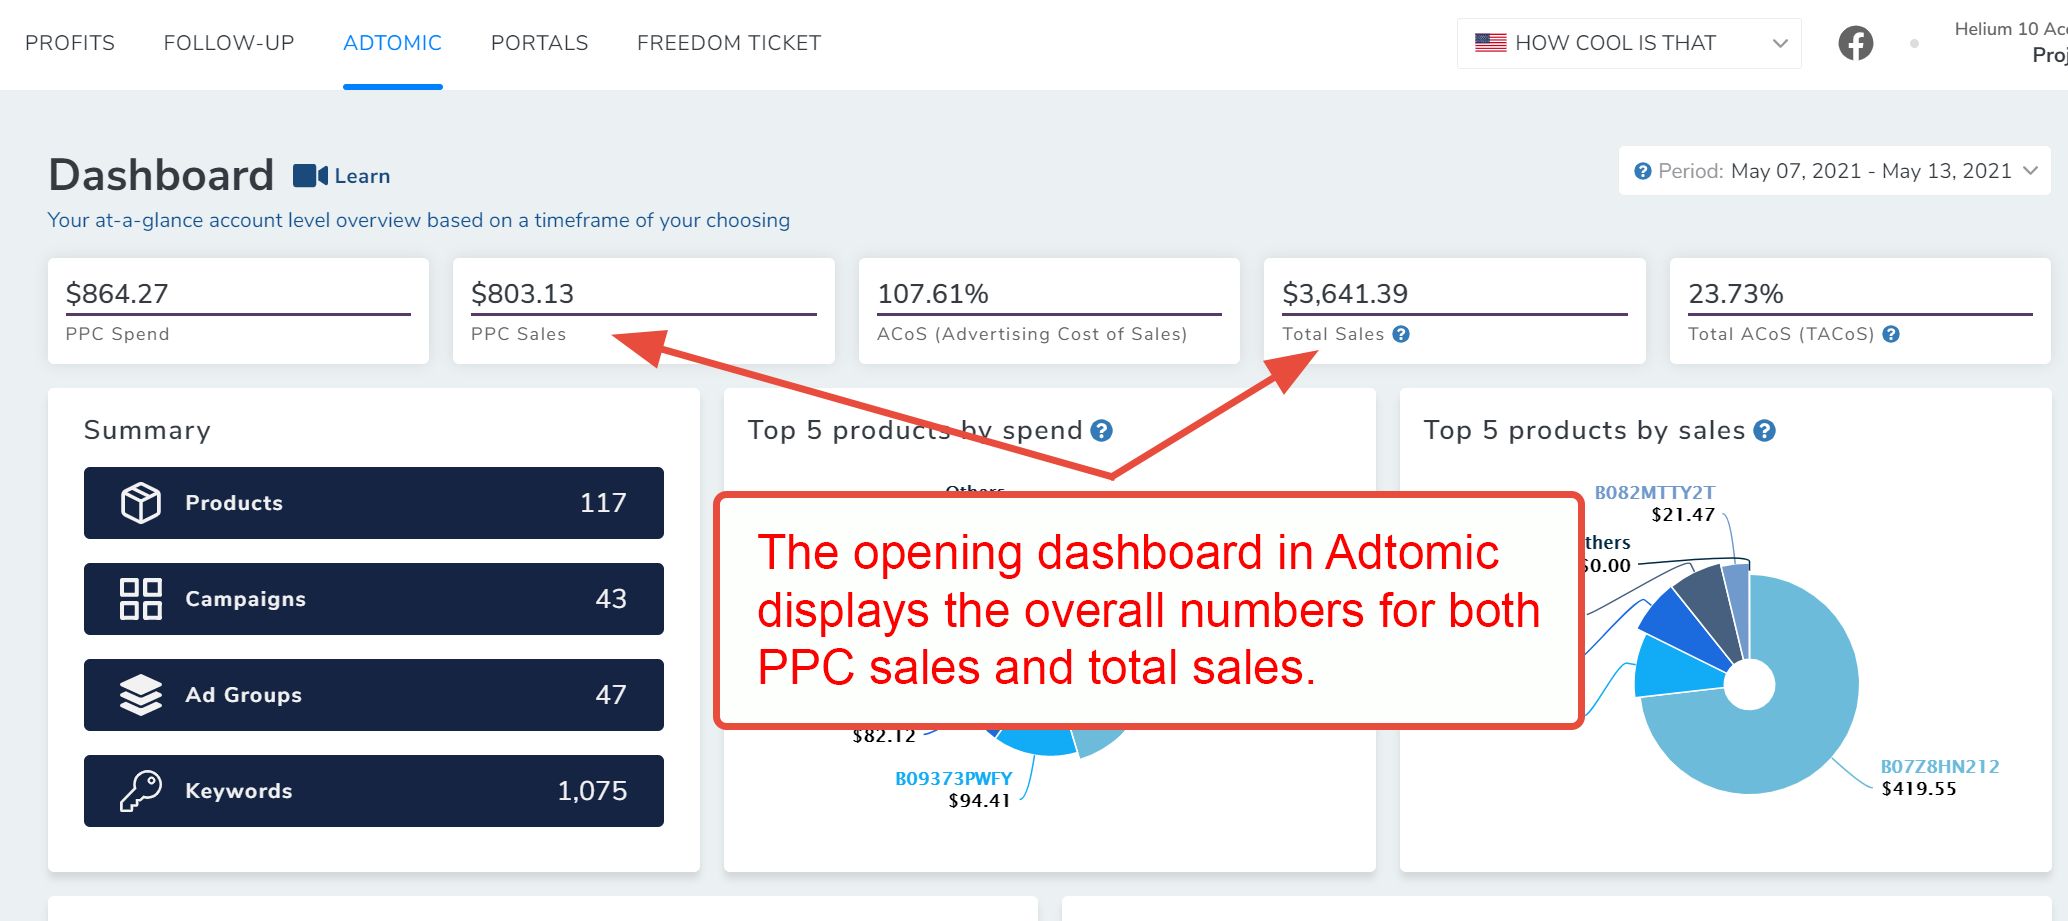2068x921 pixels.
Task: Open the FREEDOM TICKET tab
Action: (728, 42)
